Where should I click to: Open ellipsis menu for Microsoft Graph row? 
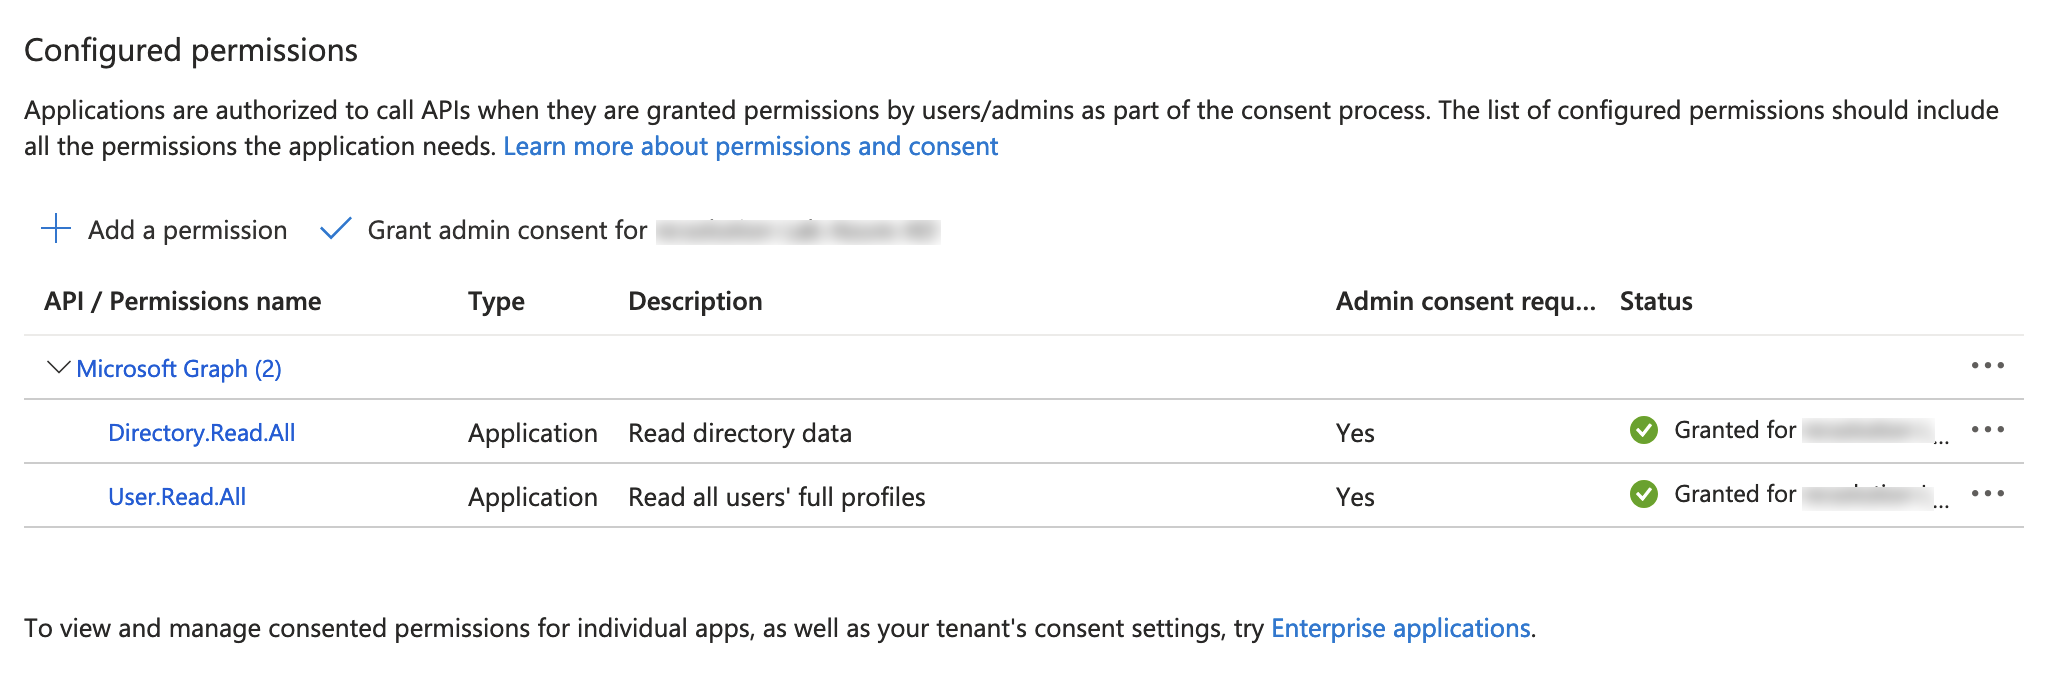tap(1987, 366)
